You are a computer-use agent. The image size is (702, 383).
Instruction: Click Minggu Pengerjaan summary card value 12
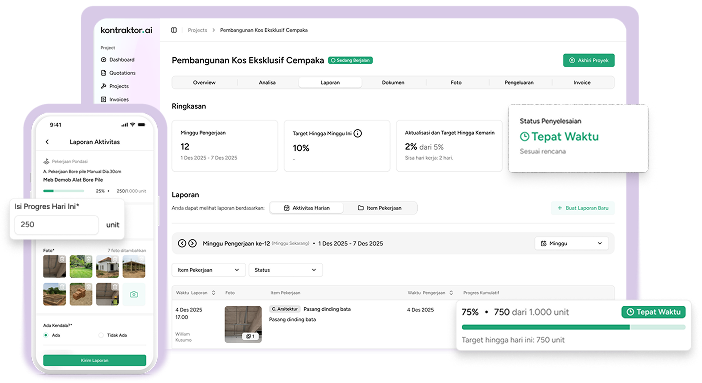coord(185,146)
